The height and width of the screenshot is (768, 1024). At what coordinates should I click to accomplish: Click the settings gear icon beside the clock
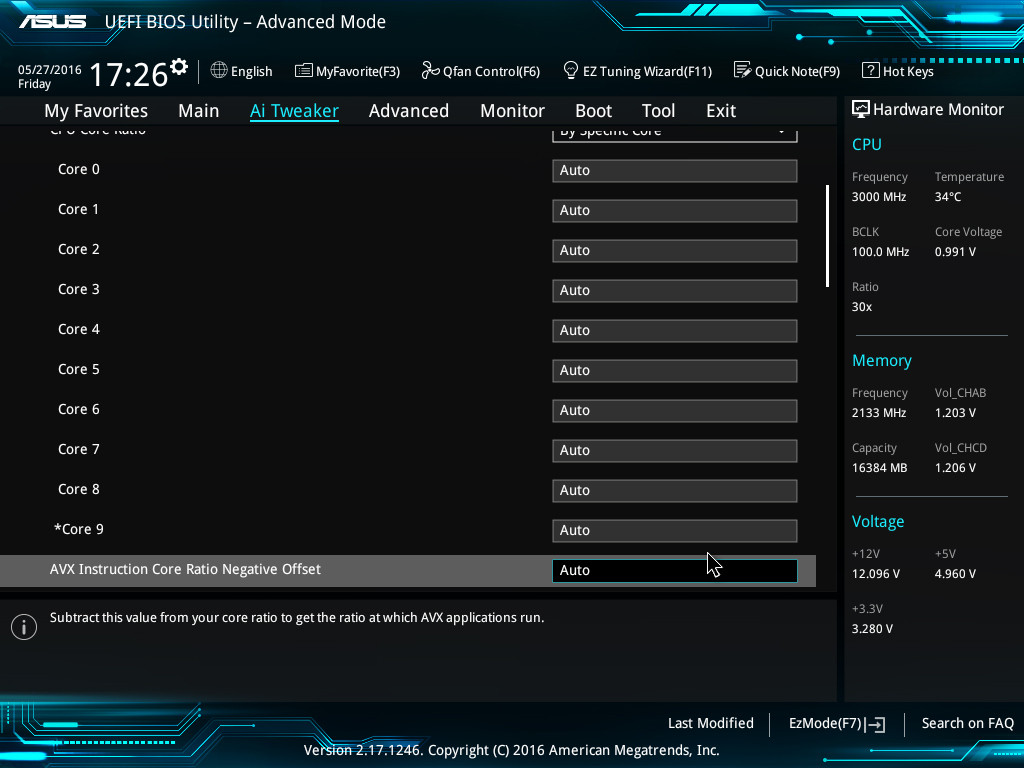click(x=179, y=67)
